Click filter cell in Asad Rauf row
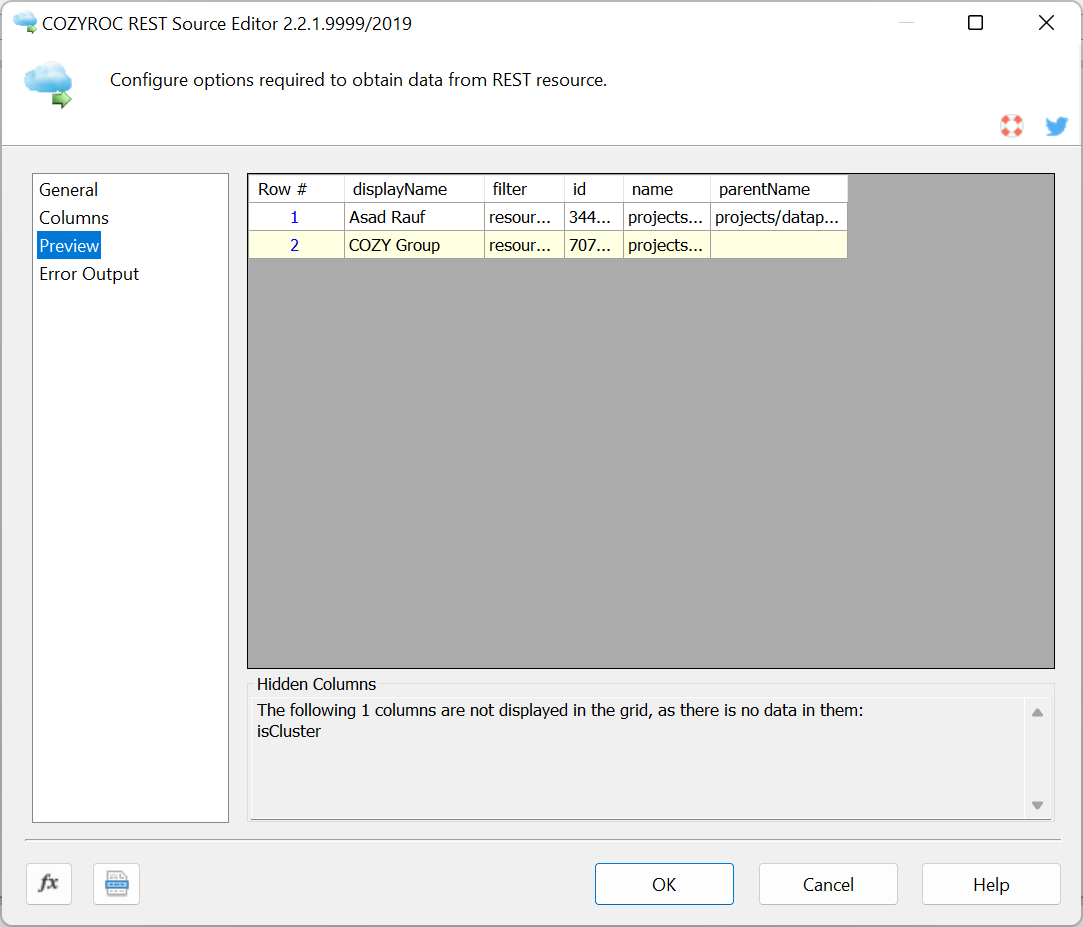 click(524, 217)
